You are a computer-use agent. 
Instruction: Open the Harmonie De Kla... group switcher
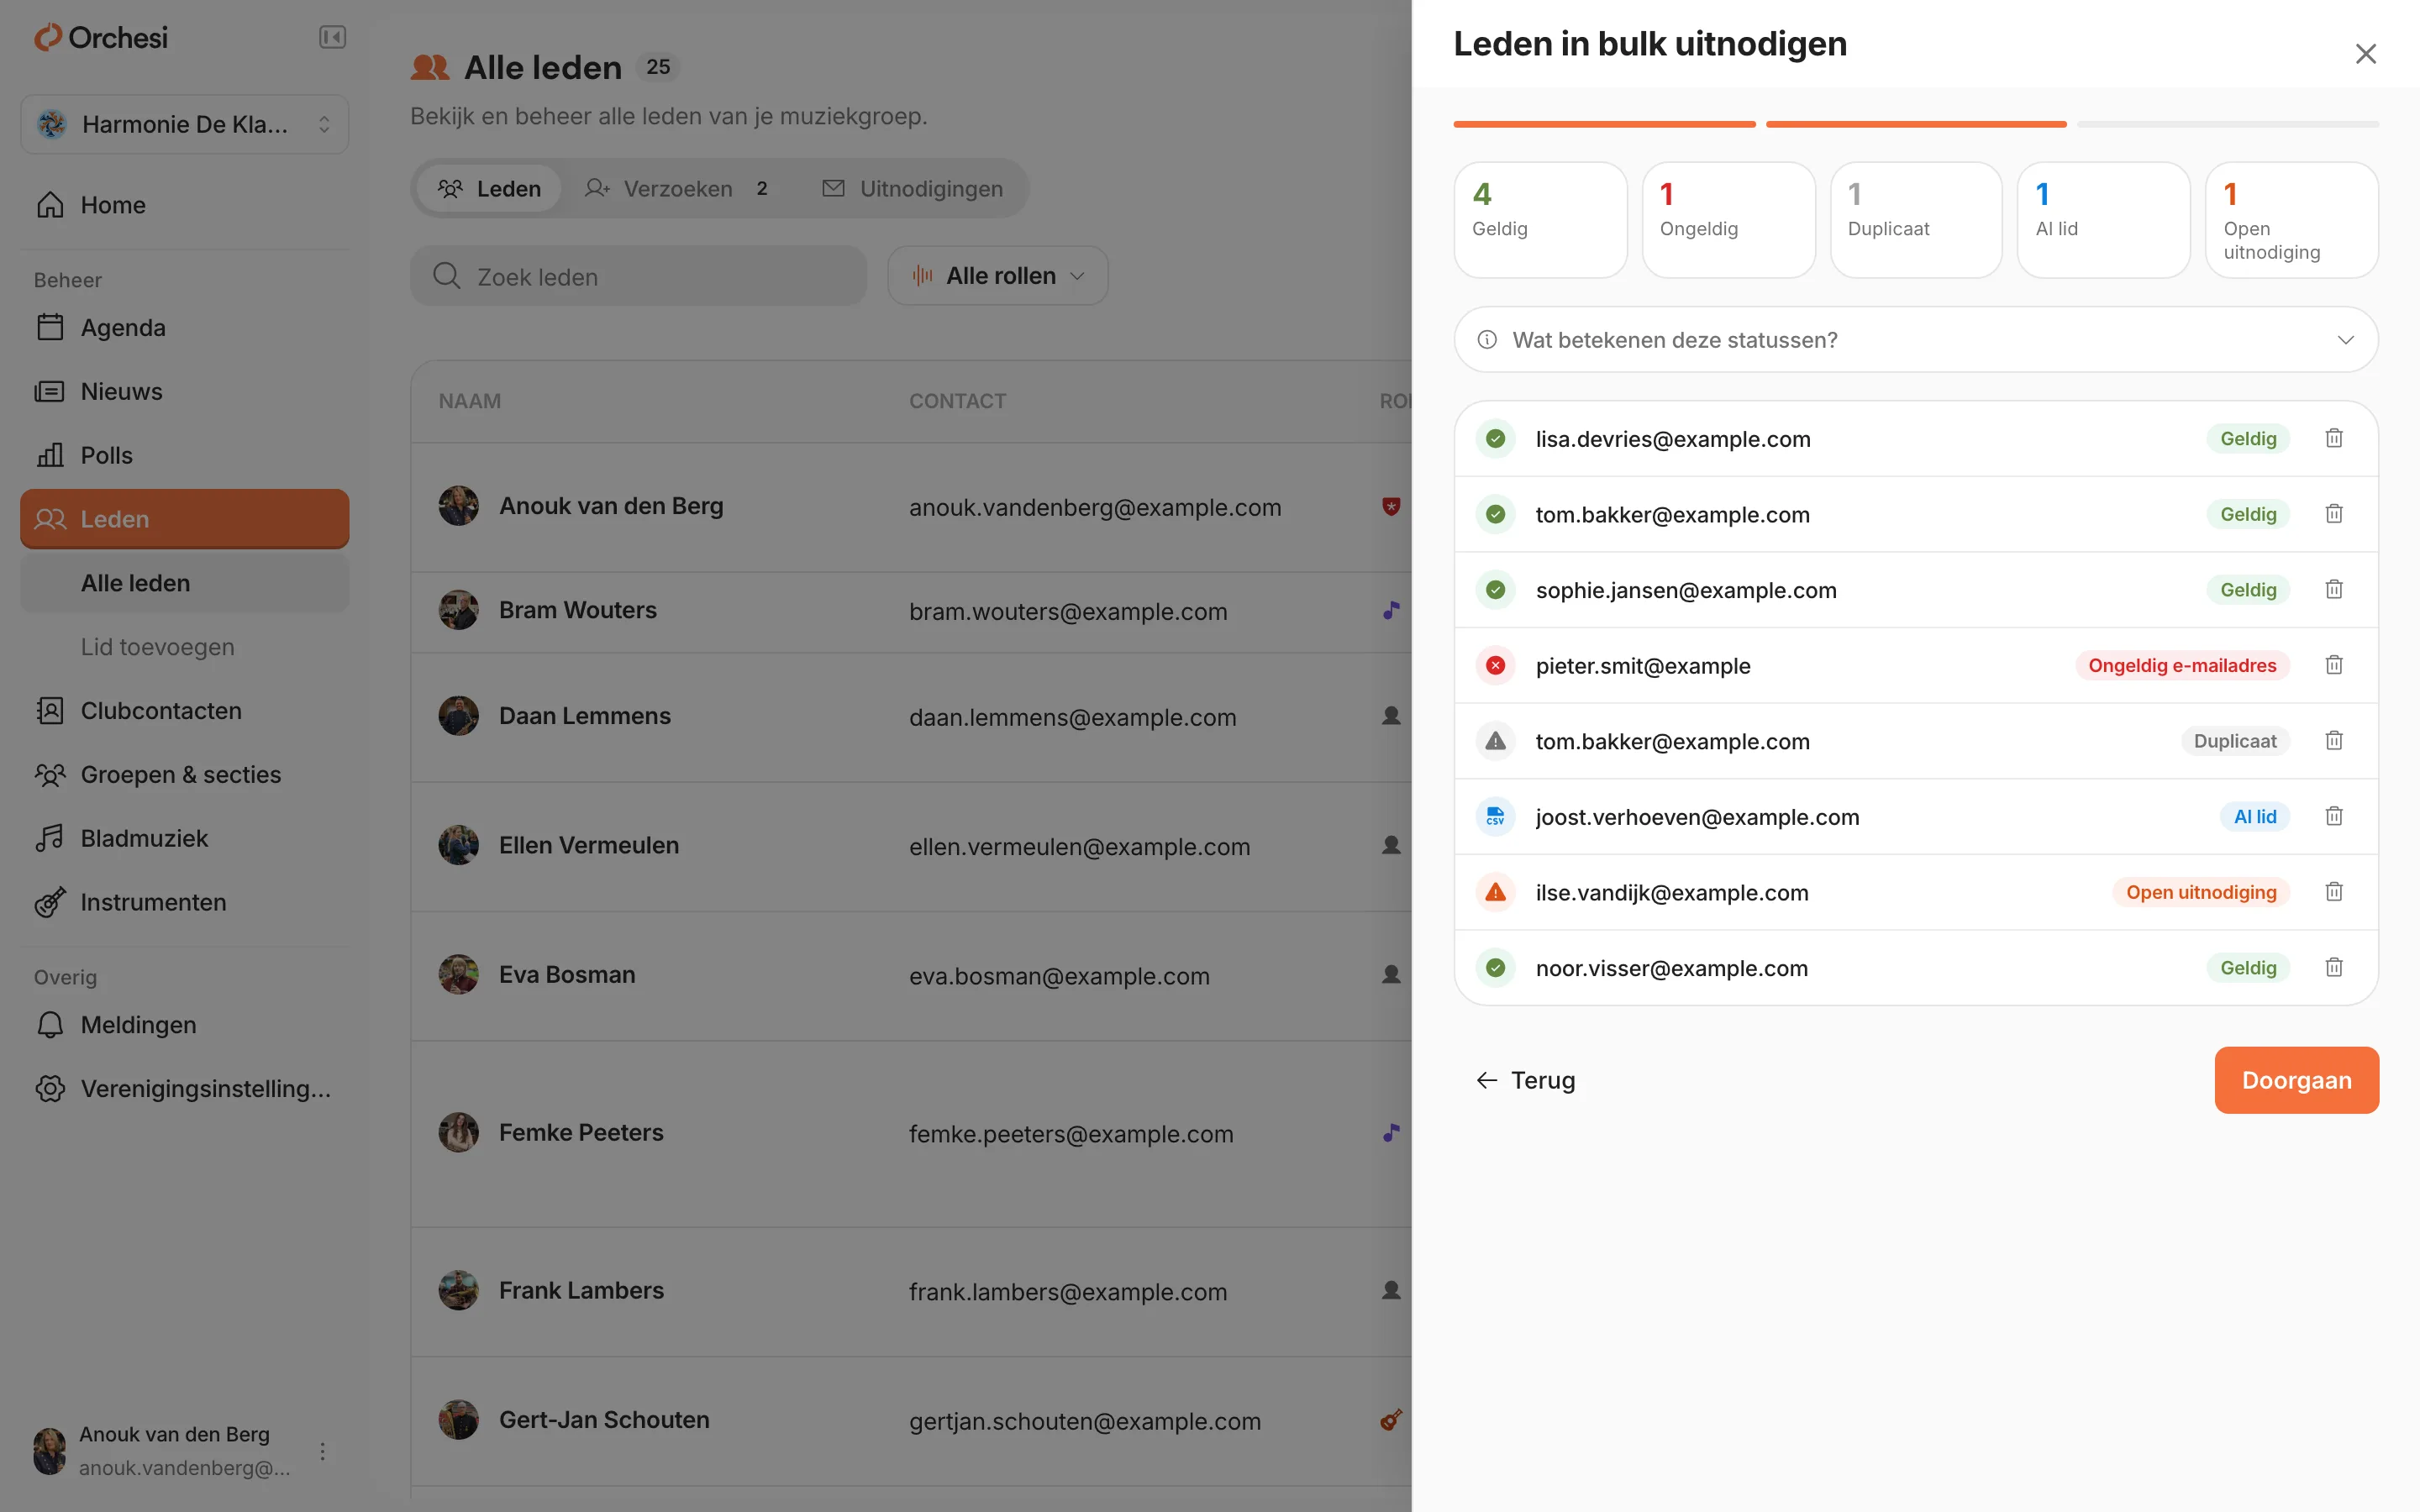[x=185, y=124]
